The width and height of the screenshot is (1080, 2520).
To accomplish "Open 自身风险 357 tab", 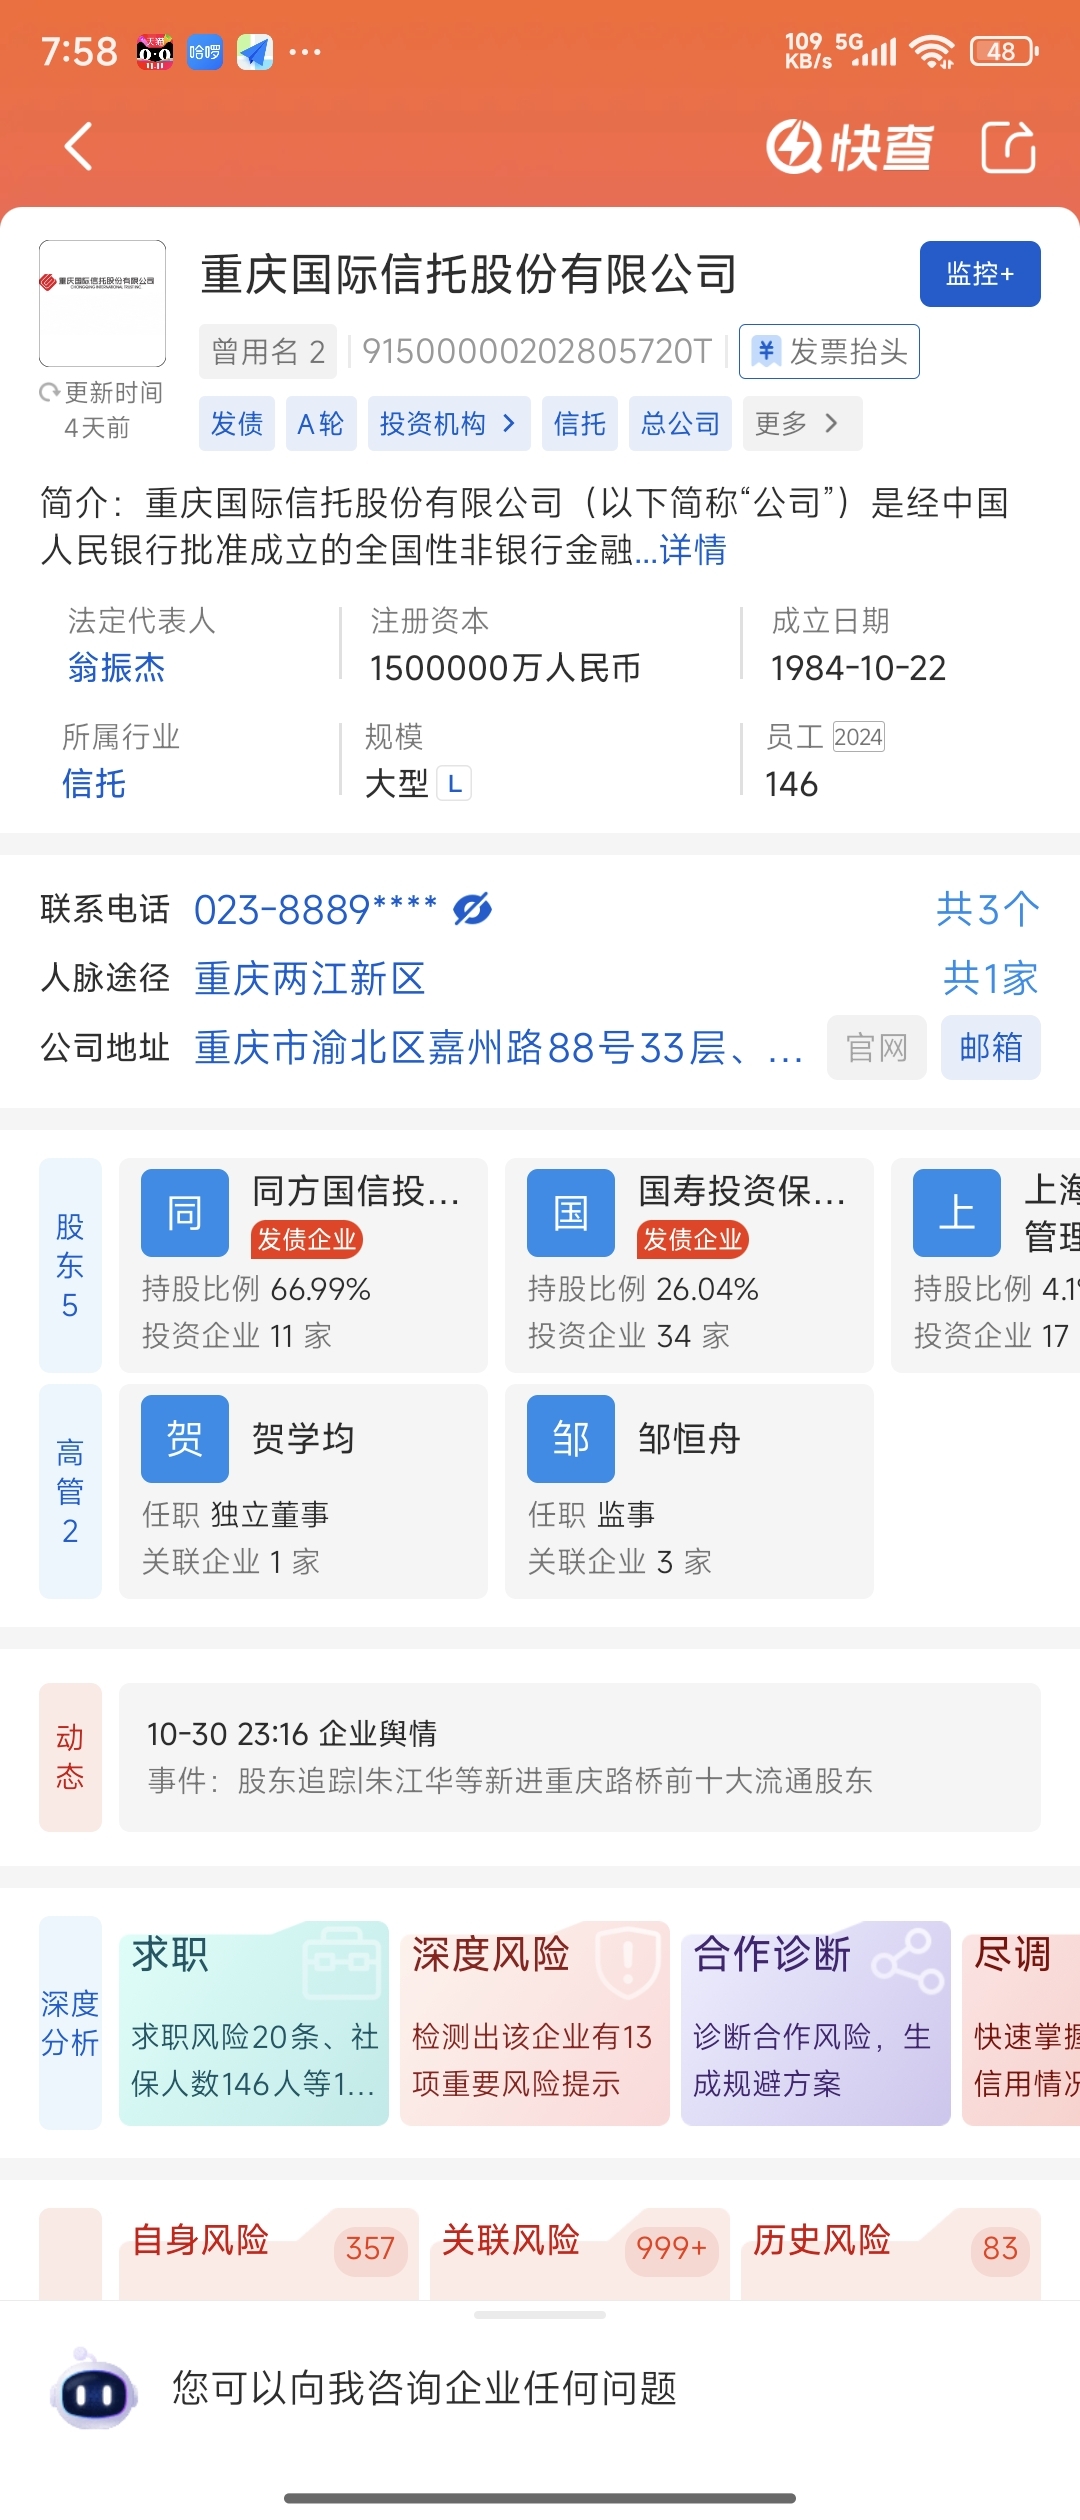I will click(x=269, y=2252).
